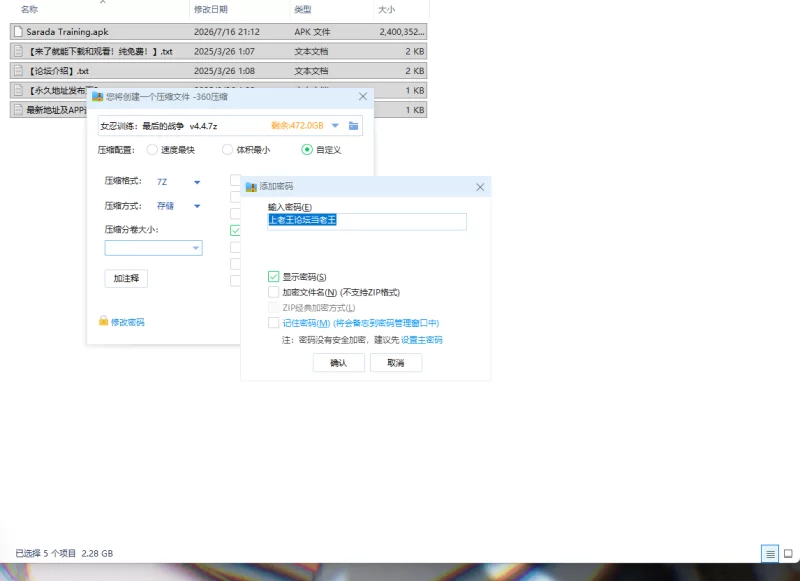
Task: Click the date 2026/7/16 21:12
Action: [227, 32]
